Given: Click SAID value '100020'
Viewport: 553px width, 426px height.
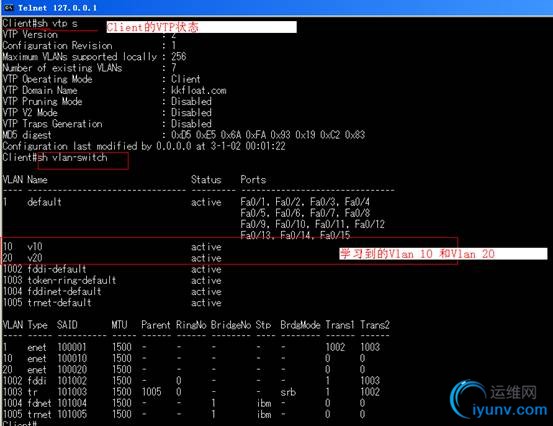Looking at the screenshot, I should point(72,370).
